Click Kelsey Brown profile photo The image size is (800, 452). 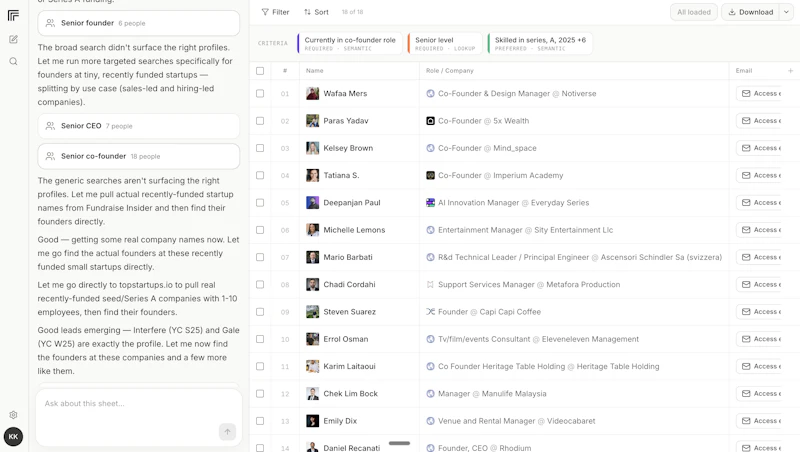pos(312,148)
